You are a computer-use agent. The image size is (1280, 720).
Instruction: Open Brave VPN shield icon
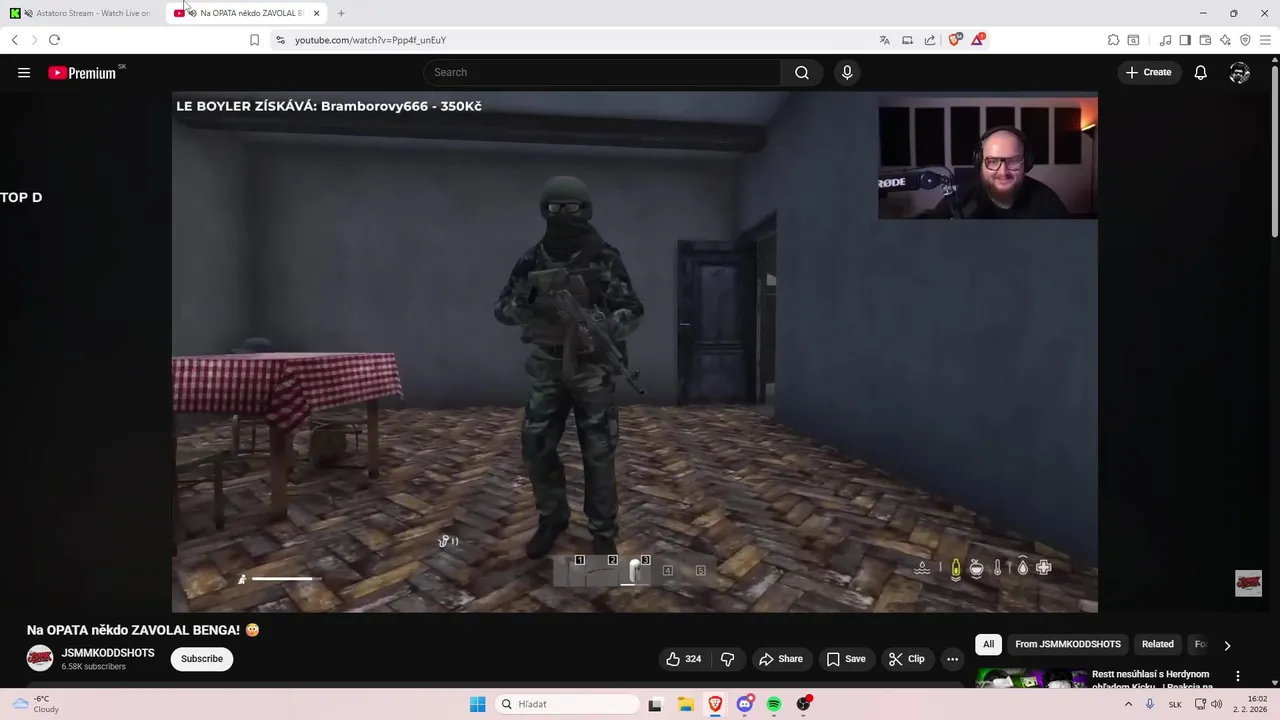(1245, 40)
